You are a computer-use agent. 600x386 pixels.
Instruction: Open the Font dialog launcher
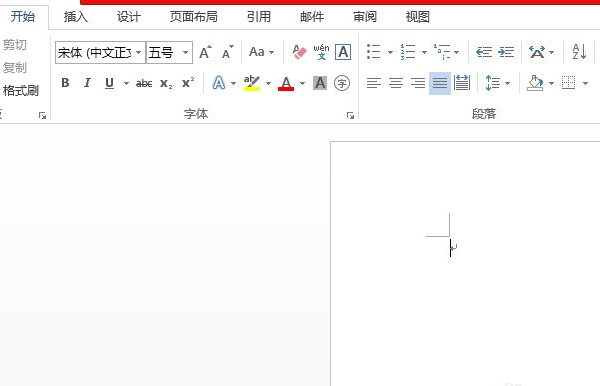pos(350,115)
